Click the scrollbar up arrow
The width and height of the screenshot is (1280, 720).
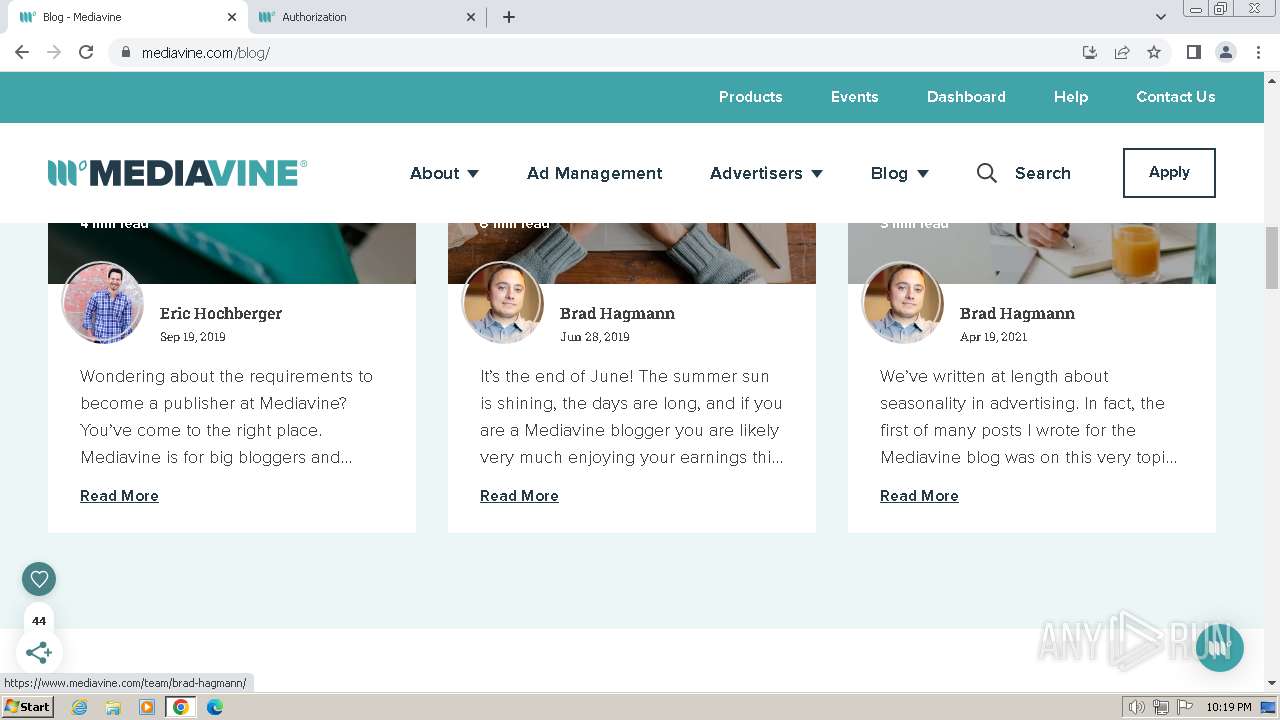pyautogui.click(x=1271, y=79)
